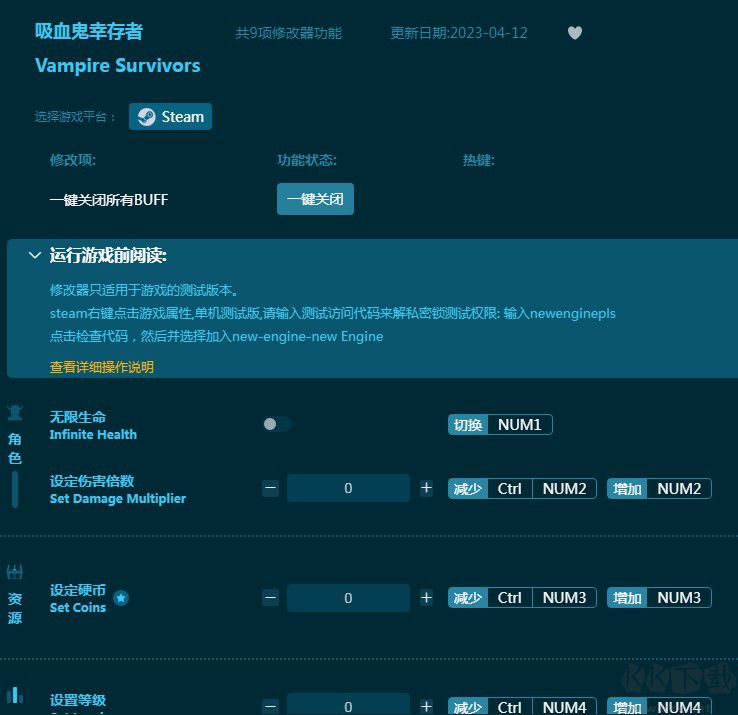Increase Set Damage Multiplier with plus icon
Image resolution: width=738 pixels, height=715 pixels.
[x=426, y=488]
